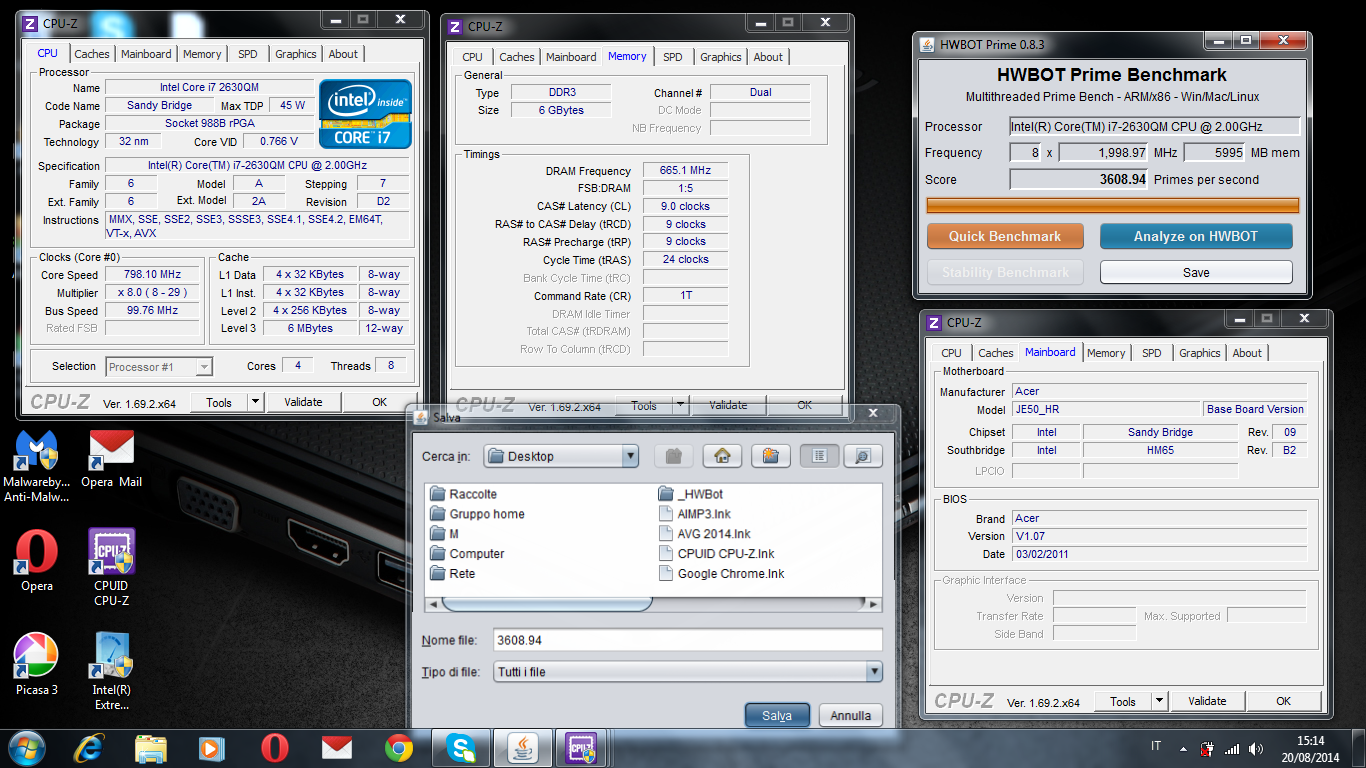Open the Malwarebytes Anti-Malware desktop shortcut
1366x768 pixels.
(37, 466)
